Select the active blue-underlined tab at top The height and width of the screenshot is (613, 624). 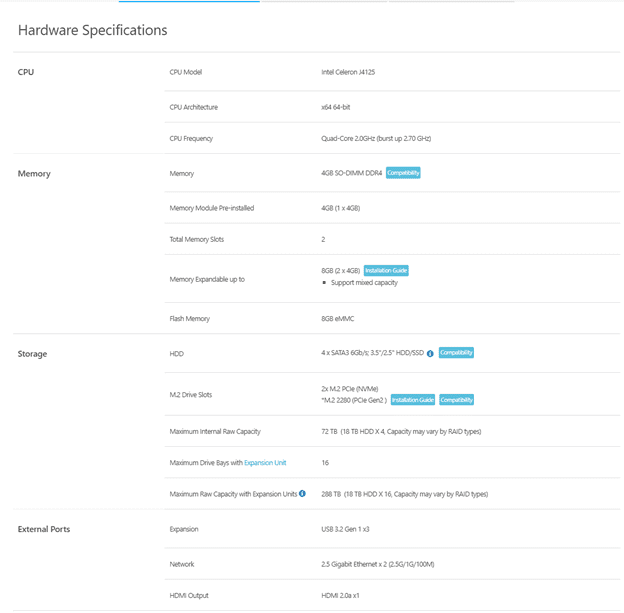click(x=189, y=1)
